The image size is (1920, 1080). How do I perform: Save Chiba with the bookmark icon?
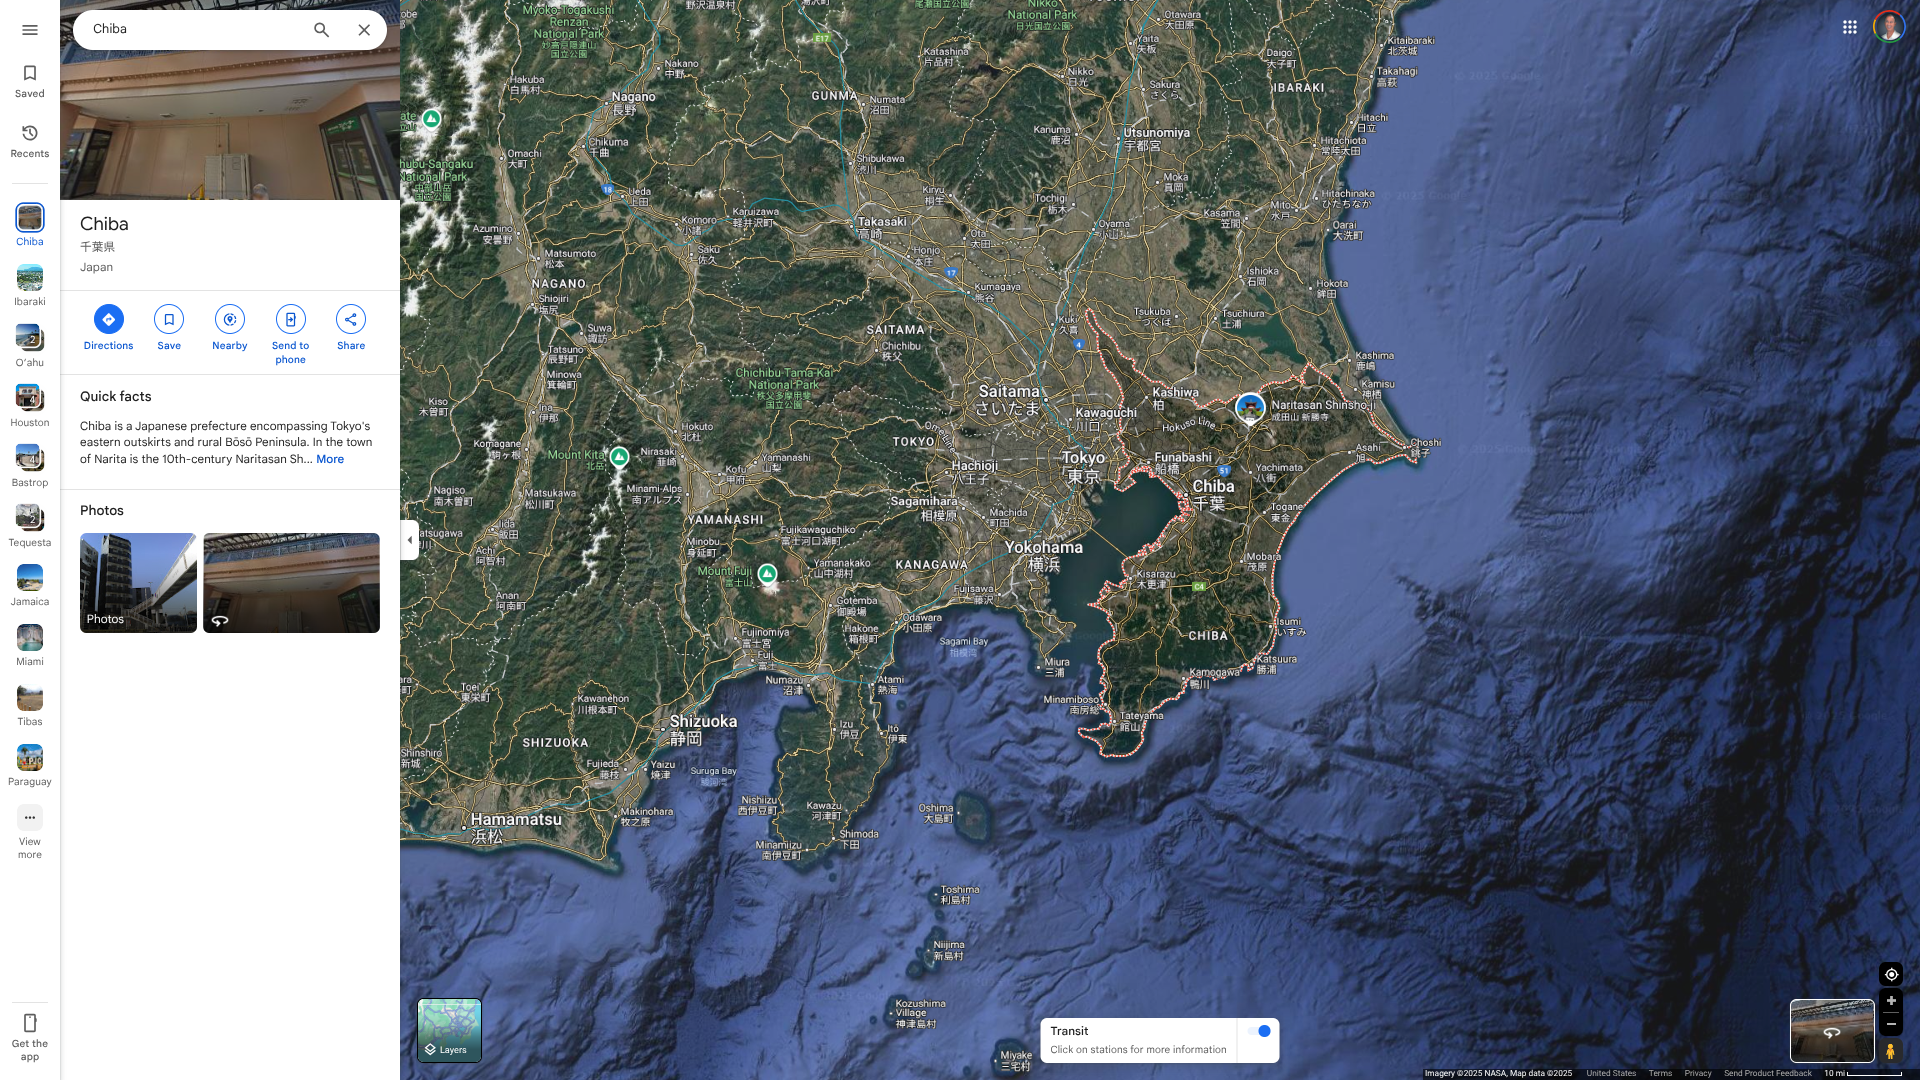click(169, 320)
